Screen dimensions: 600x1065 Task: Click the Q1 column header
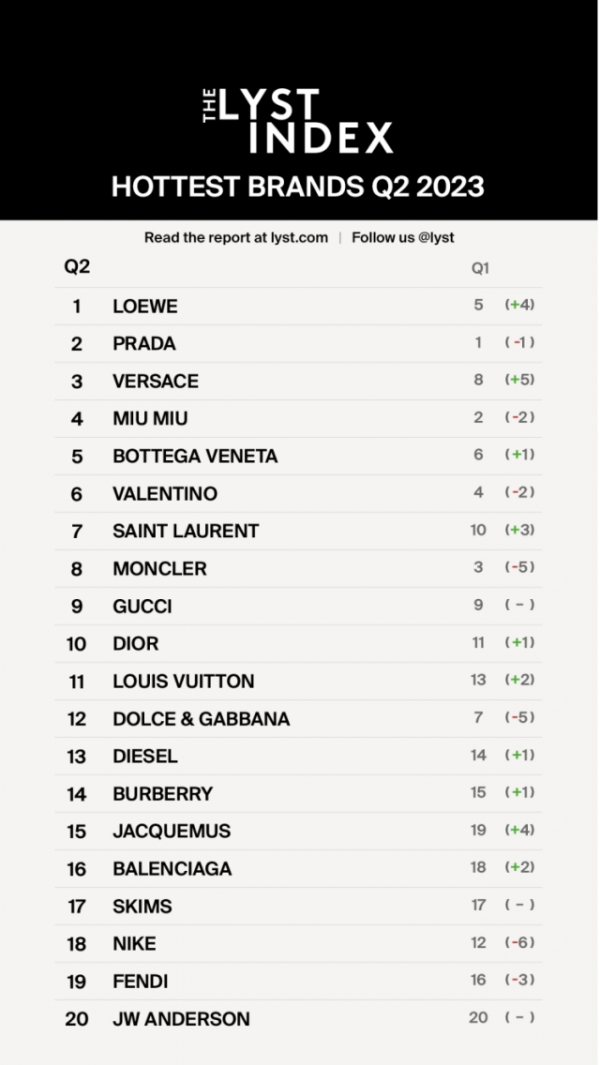point(480,268)
